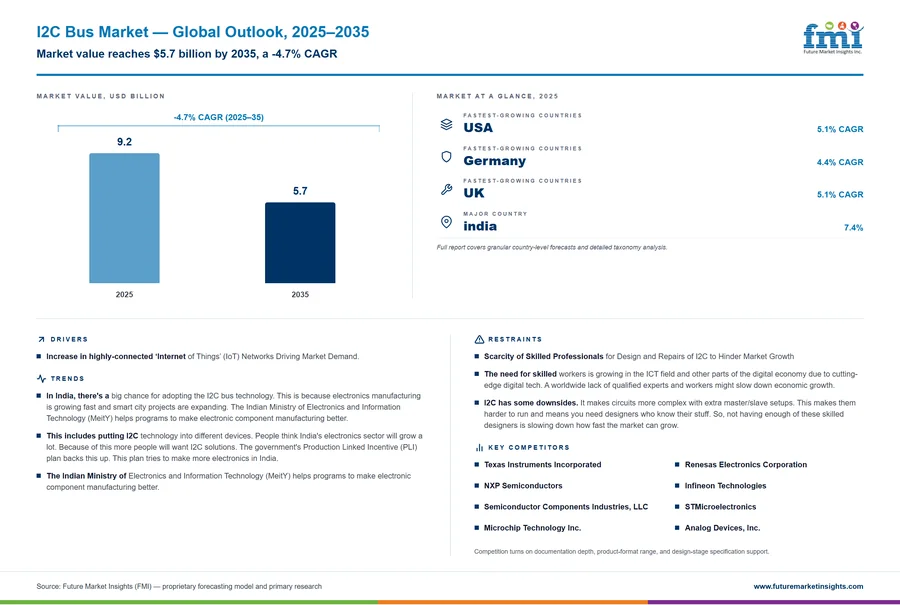The width and height of the screenshot is (900, 605).
Task: Select the Germany country name
Action: coord(495,161)
